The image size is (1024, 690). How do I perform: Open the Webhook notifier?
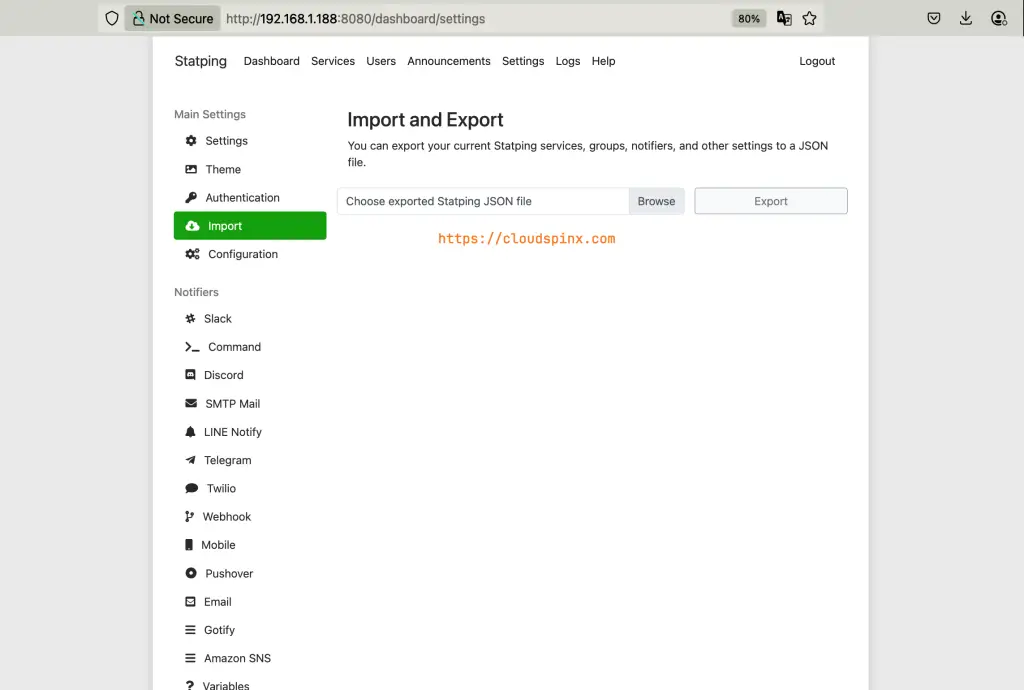pyautogui.click(x=226, y=516)
